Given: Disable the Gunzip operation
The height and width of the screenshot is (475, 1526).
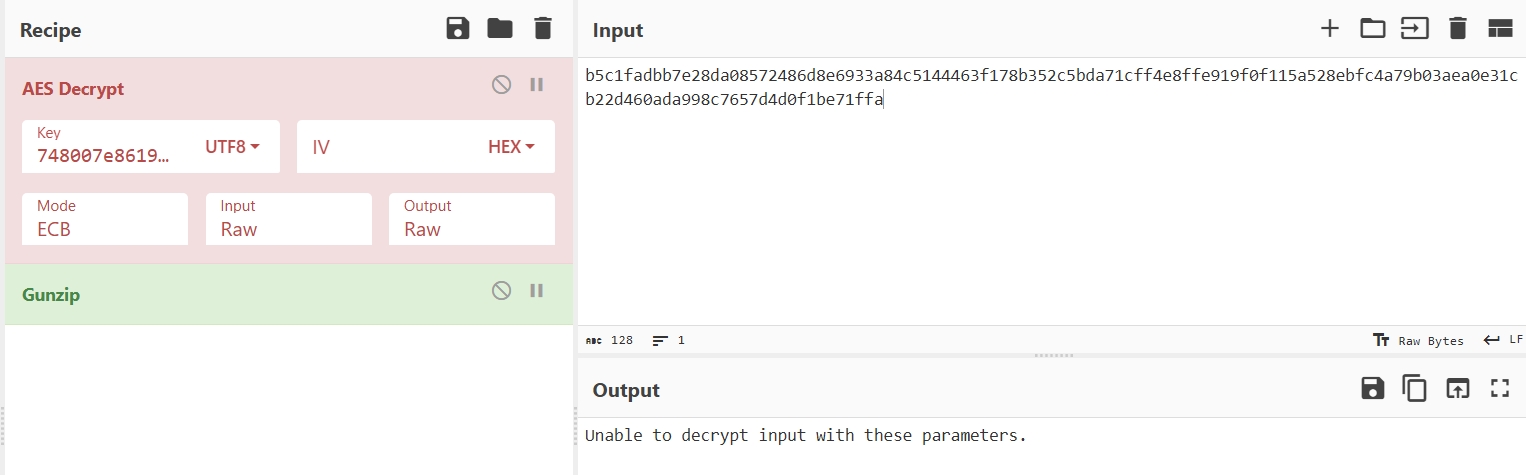Looking at the screenshot, I should coord(501,290).
